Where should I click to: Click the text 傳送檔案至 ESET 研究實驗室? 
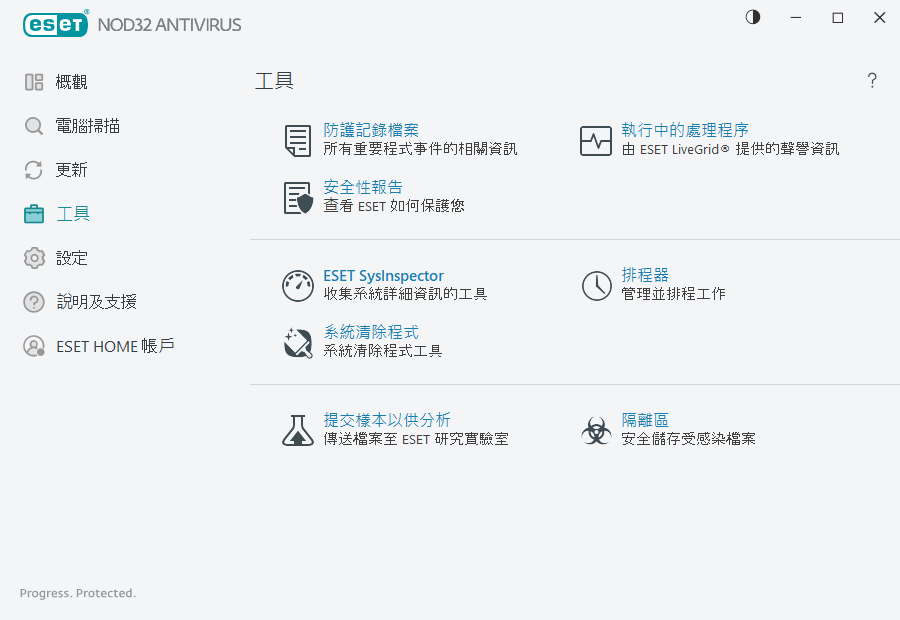416,439
